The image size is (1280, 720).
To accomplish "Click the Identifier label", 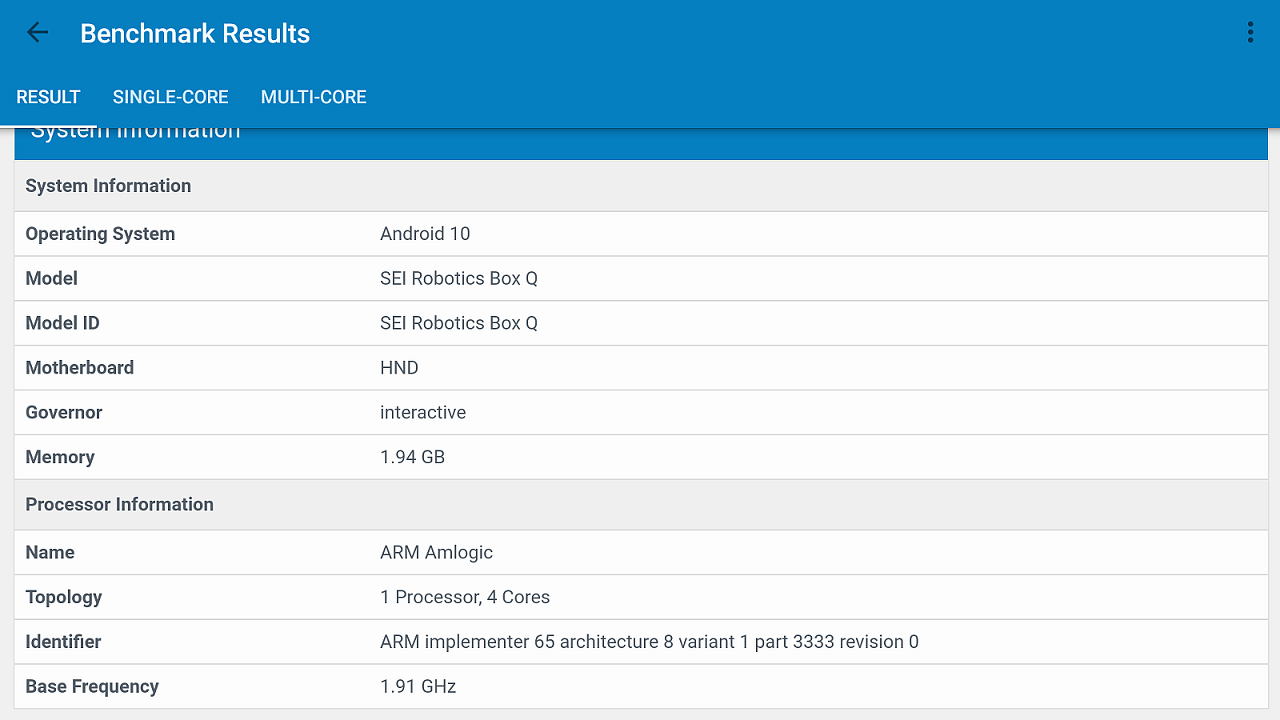I will coord(63,642).
